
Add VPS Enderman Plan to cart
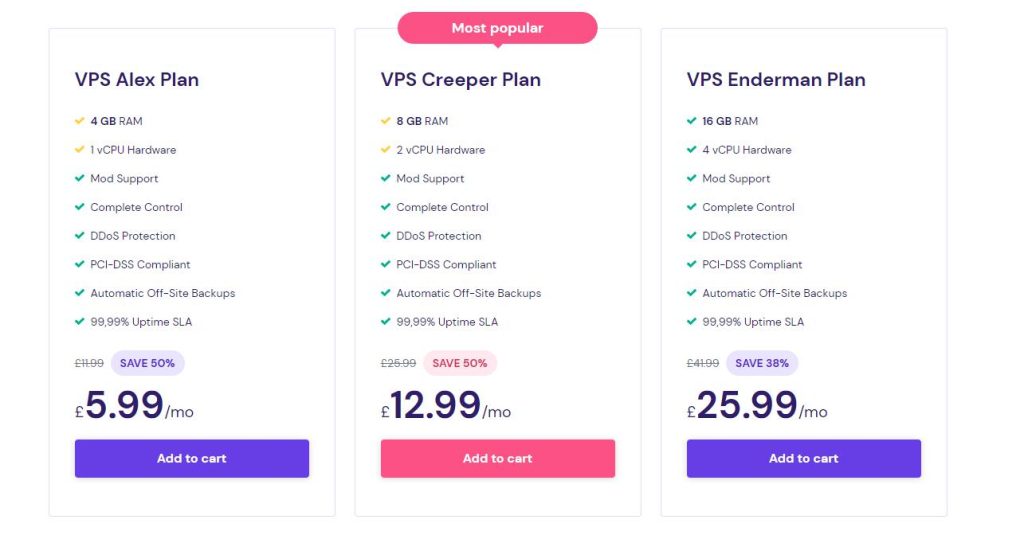[x=803, y=458]
